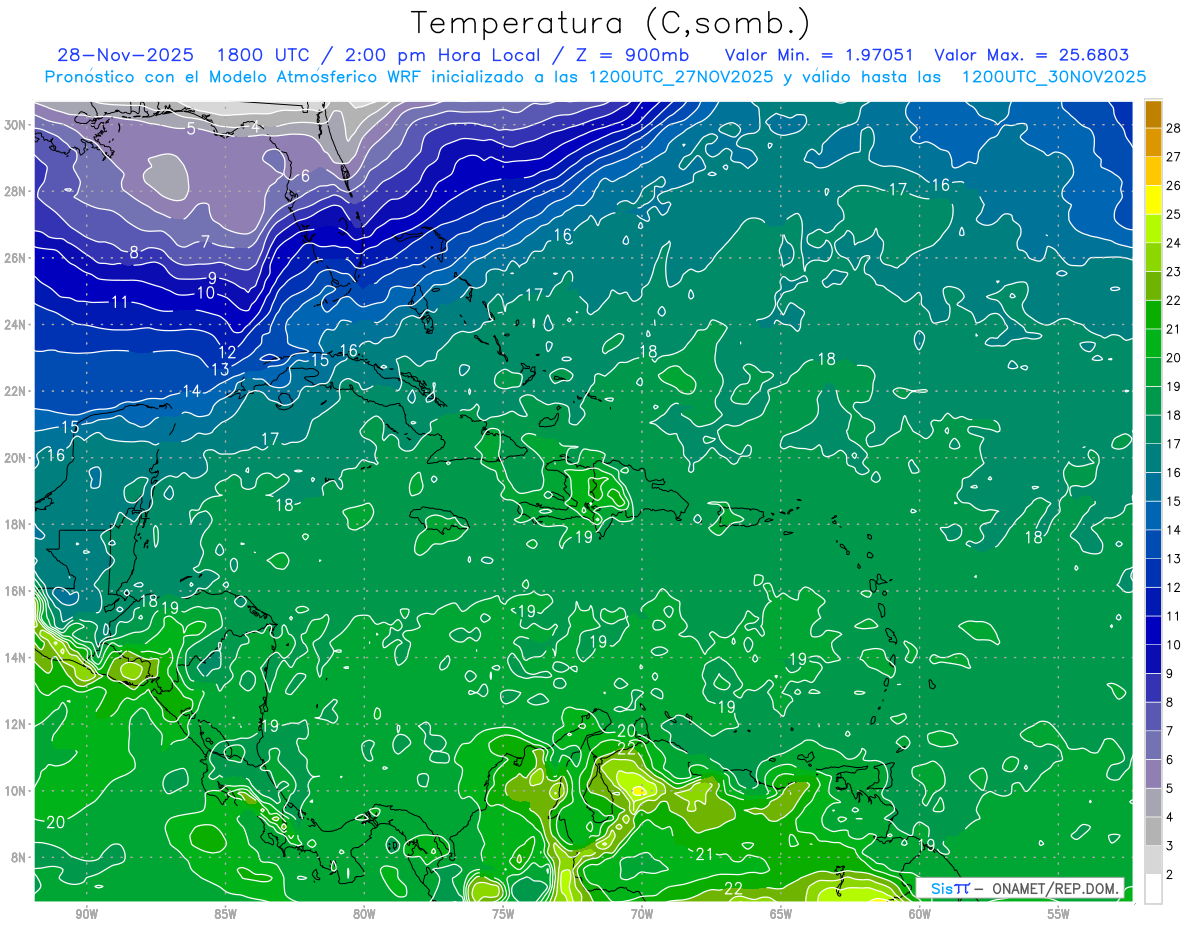The image size is (1200, 927).
Task: Click the contour label "11" on the map
Action: pos(120,302)
